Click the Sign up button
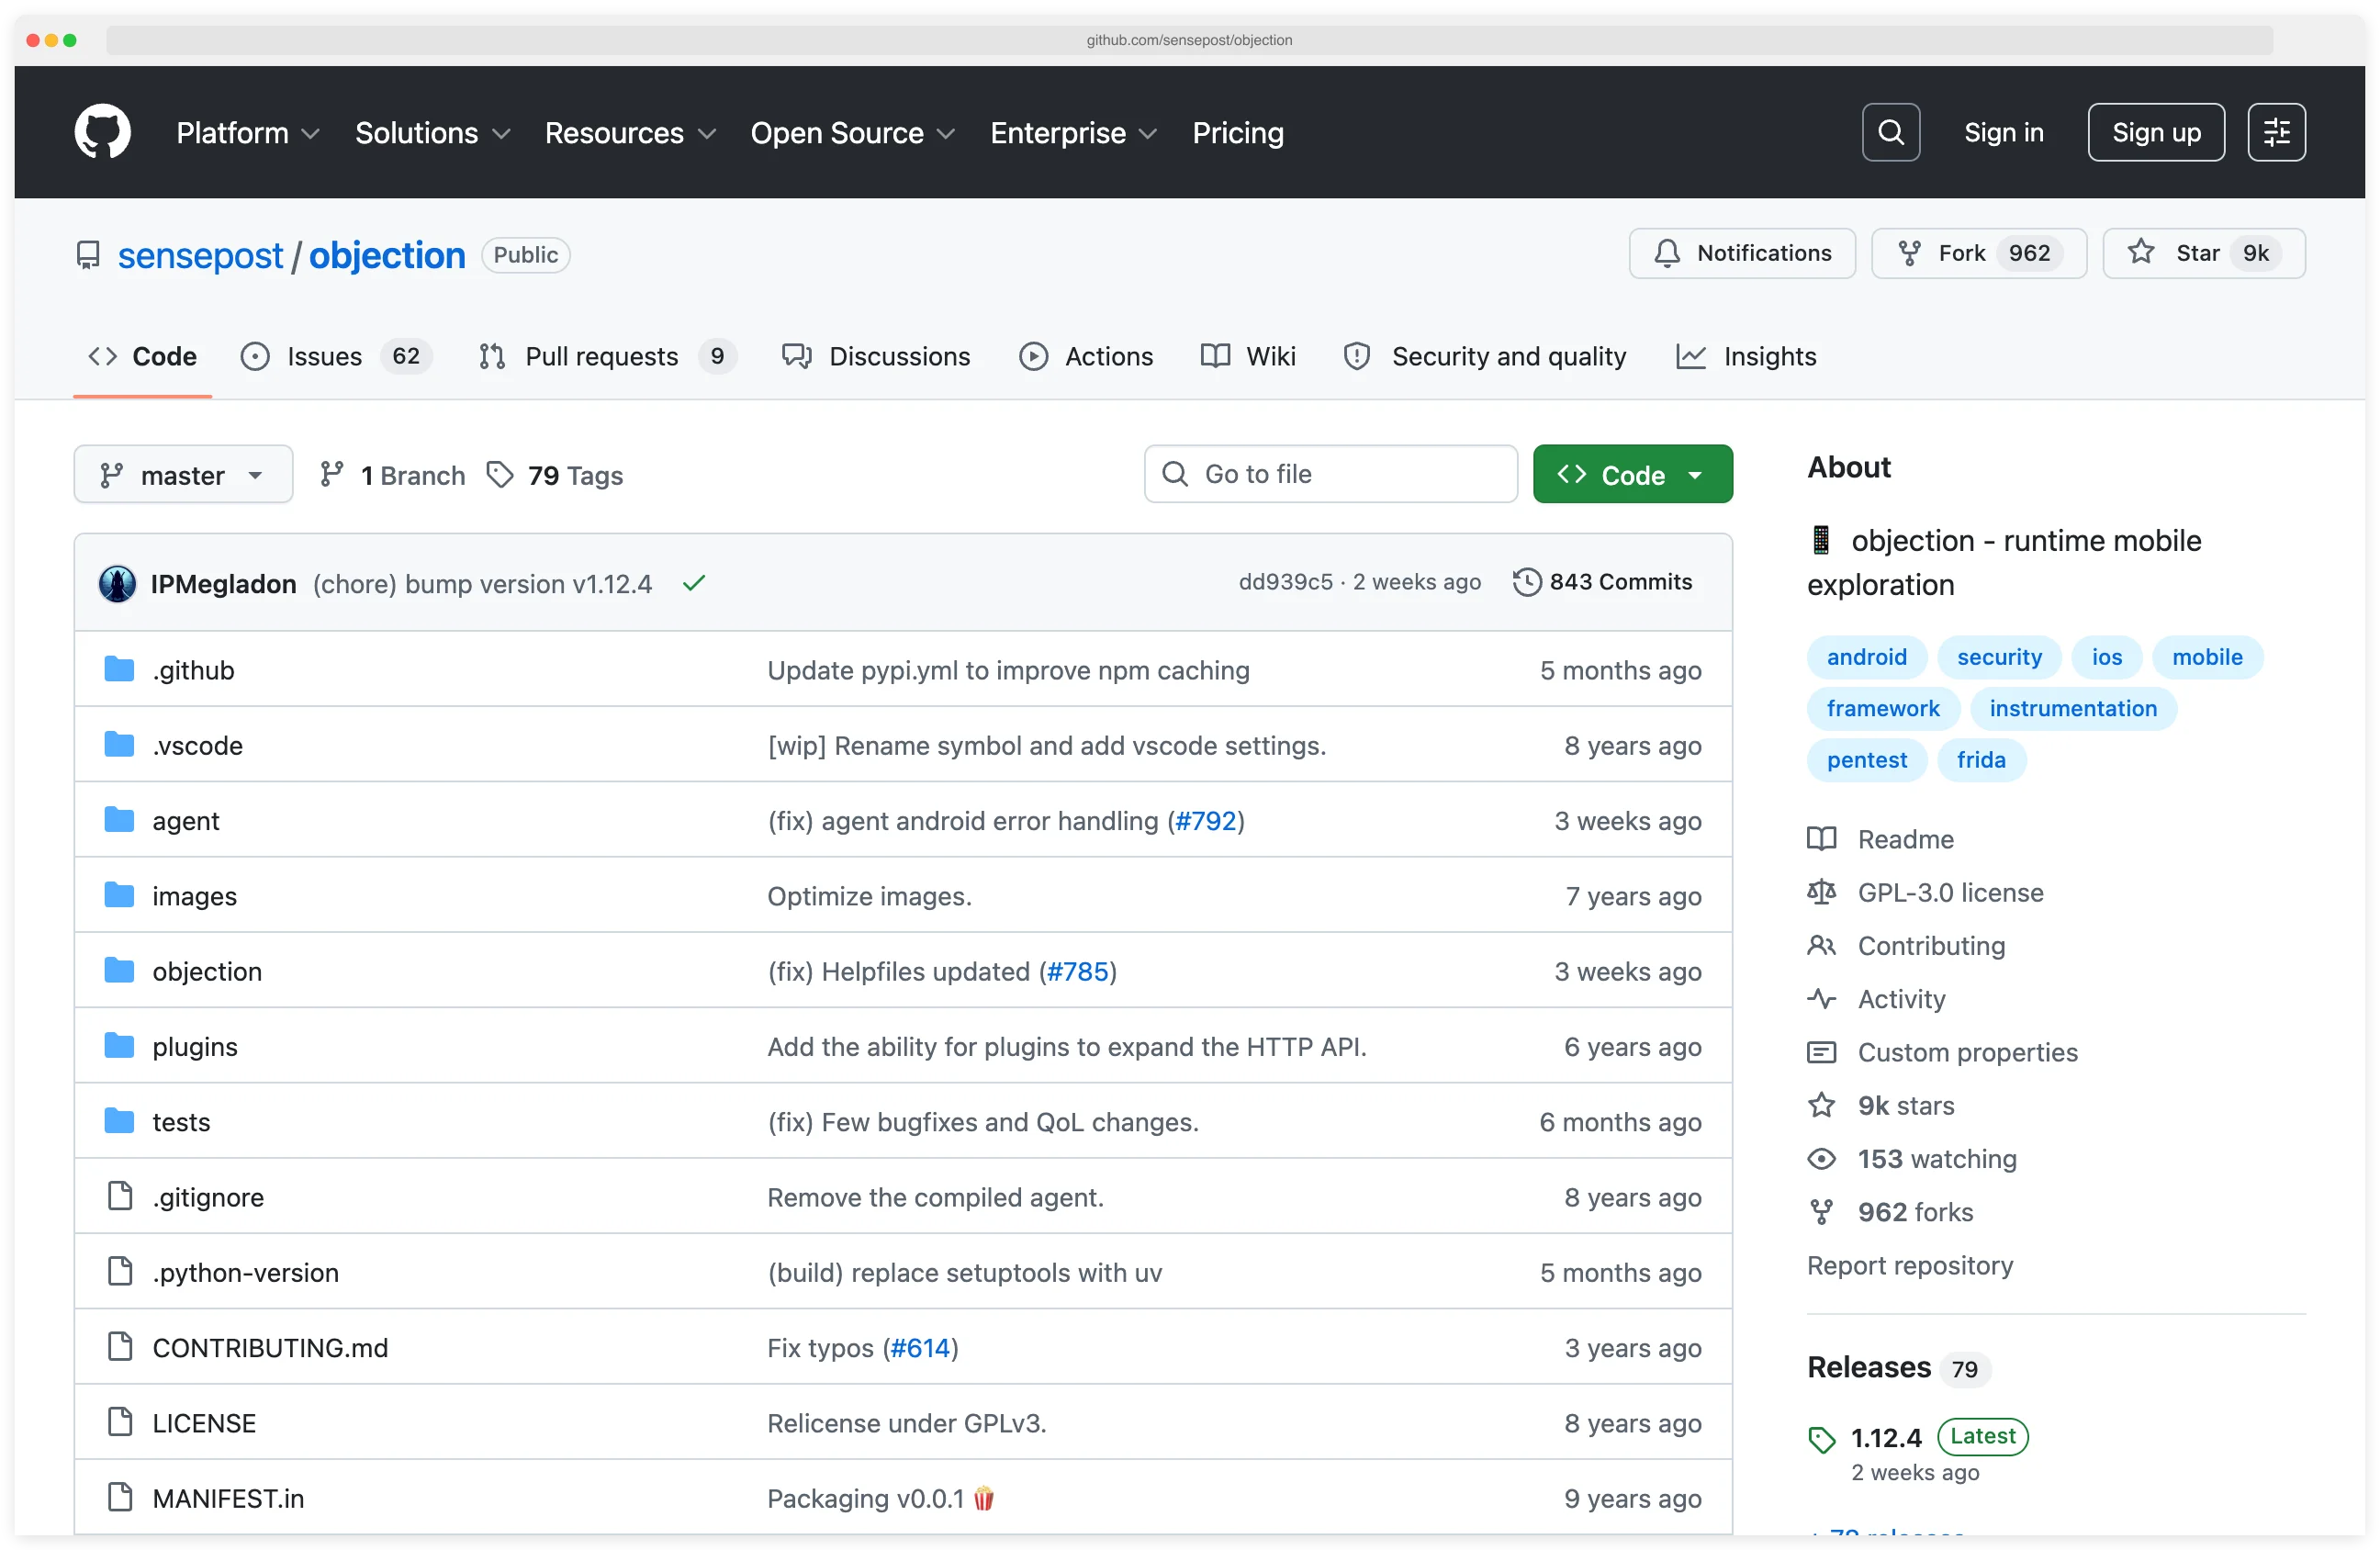 2155,131
